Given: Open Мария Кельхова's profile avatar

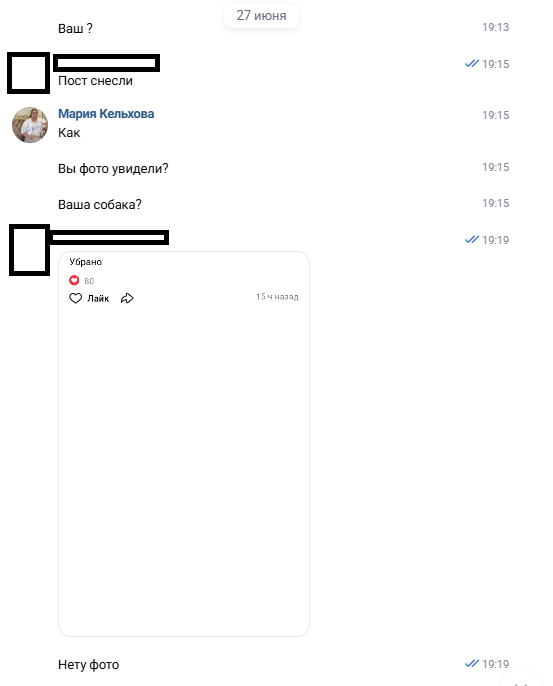Looking at the screenshot, I should (30, 125).
